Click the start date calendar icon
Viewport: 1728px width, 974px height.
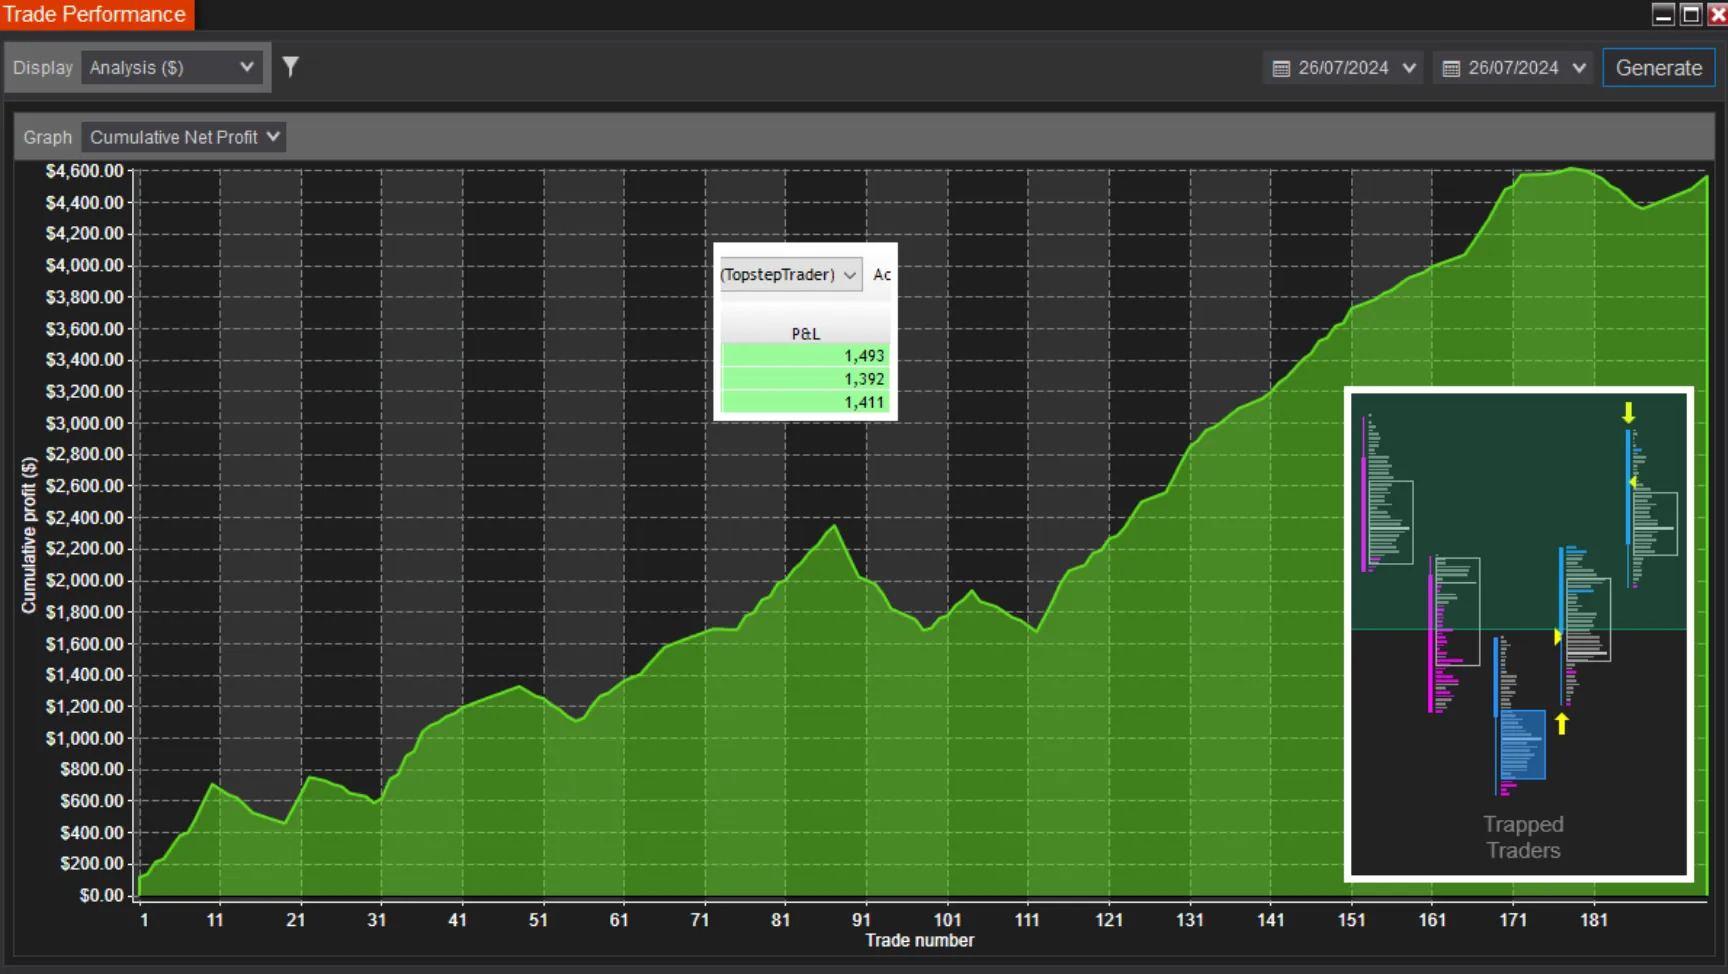tap(1281, 68)
